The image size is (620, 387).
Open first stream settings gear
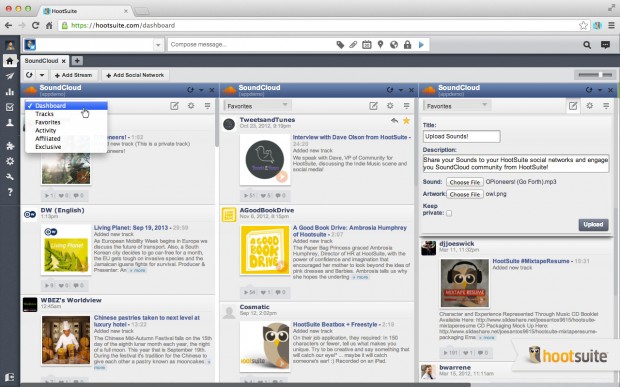191,106
